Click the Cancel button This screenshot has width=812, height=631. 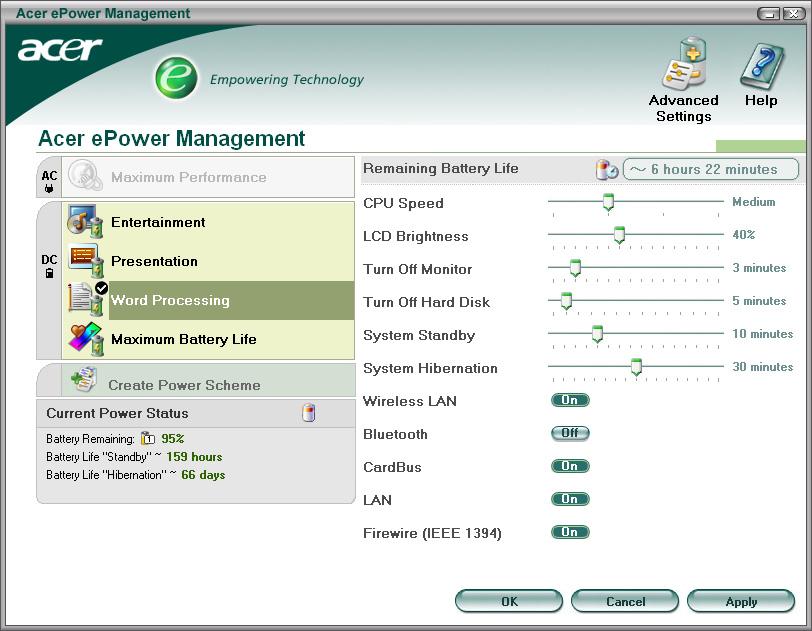point(625,601)
